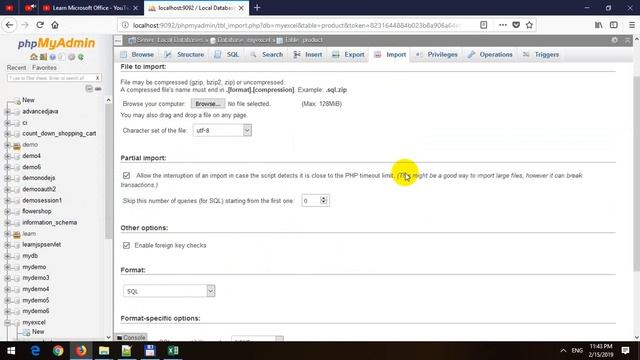Viewport: 640px width, 360px height.
Task: Open phpMyAdmin Home icon in navigation panel
Action: click(33, 57)
